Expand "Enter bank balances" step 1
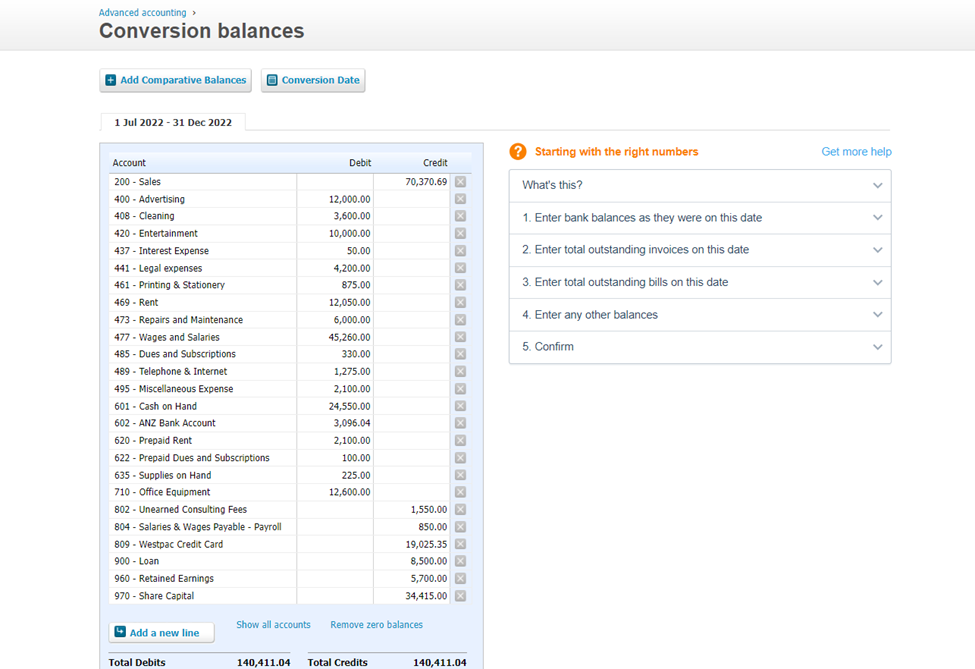The height and width of the screenshot is (669, 975). coord(699,218)
